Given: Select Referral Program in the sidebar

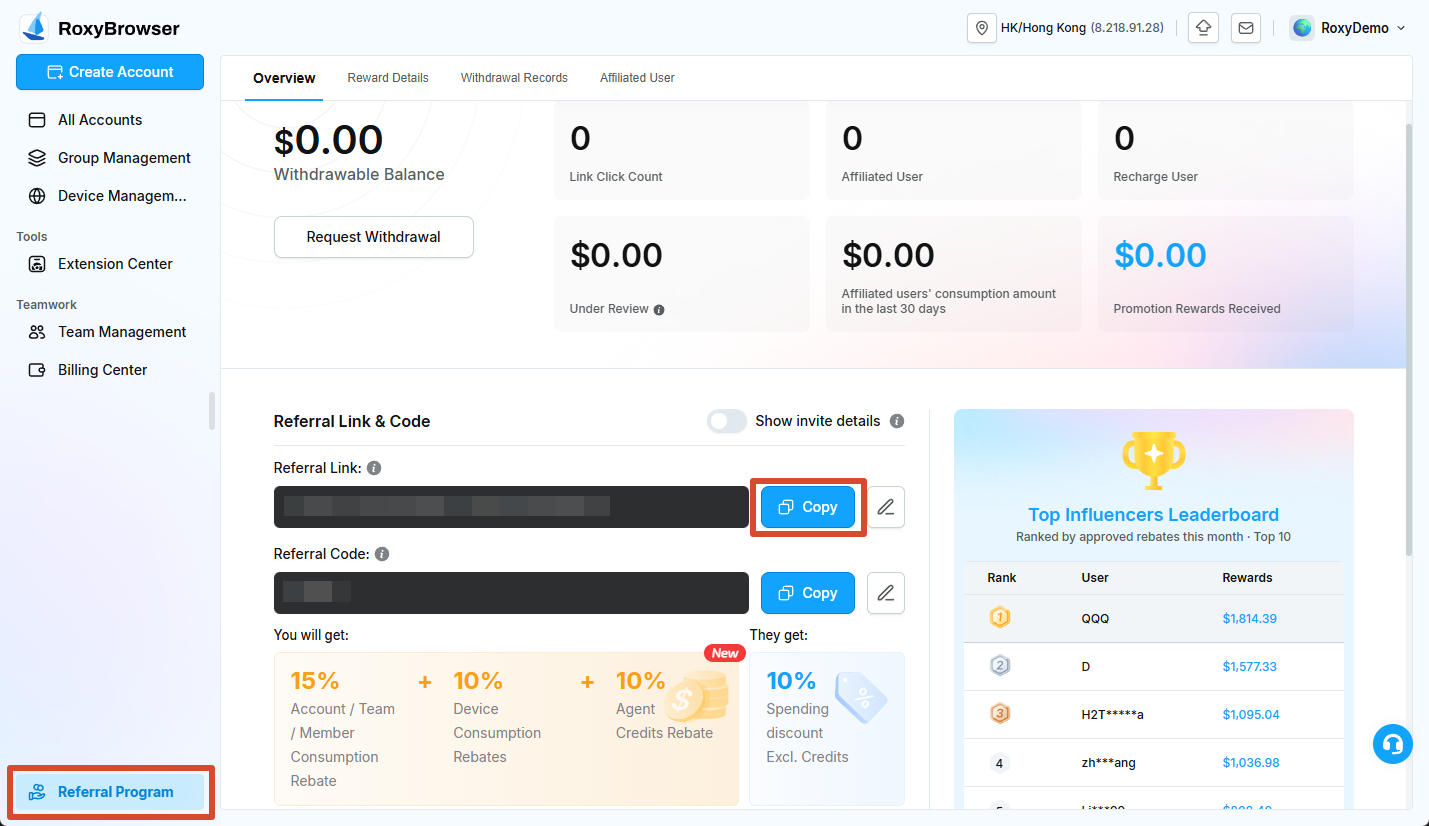Looking at the screenshot, I should (x=110, y=792).
